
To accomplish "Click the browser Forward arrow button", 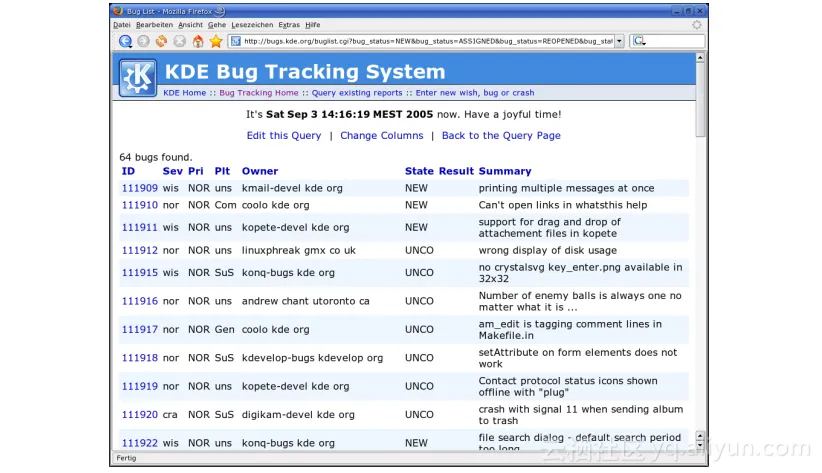I will click(143, 41).
